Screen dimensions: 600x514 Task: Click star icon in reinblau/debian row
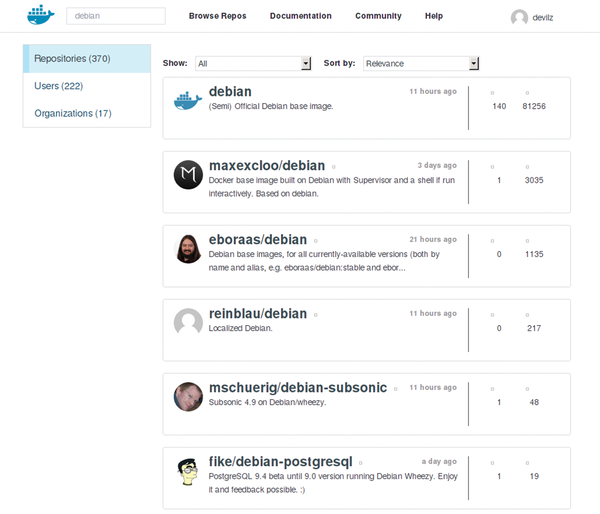tap(492, 315)
